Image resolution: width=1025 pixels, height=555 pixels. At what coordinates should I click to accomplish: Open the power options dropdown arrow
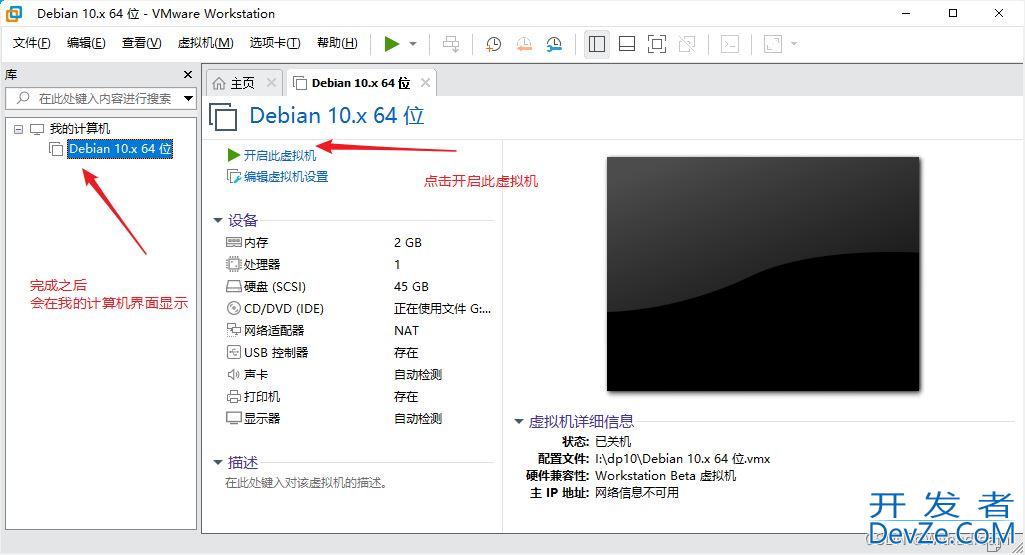pyautogui.click(x=412, y=44)
